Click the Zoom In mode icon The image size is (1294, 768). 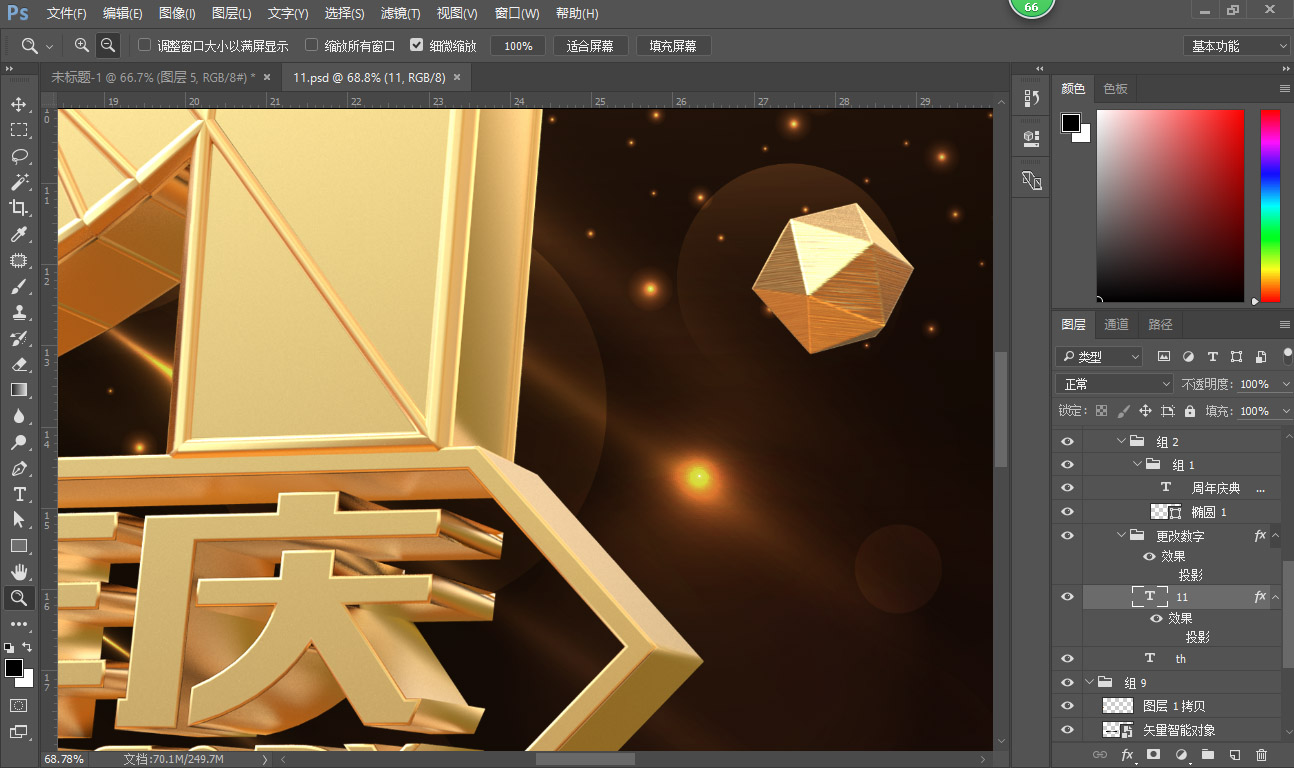coord(82,45)
